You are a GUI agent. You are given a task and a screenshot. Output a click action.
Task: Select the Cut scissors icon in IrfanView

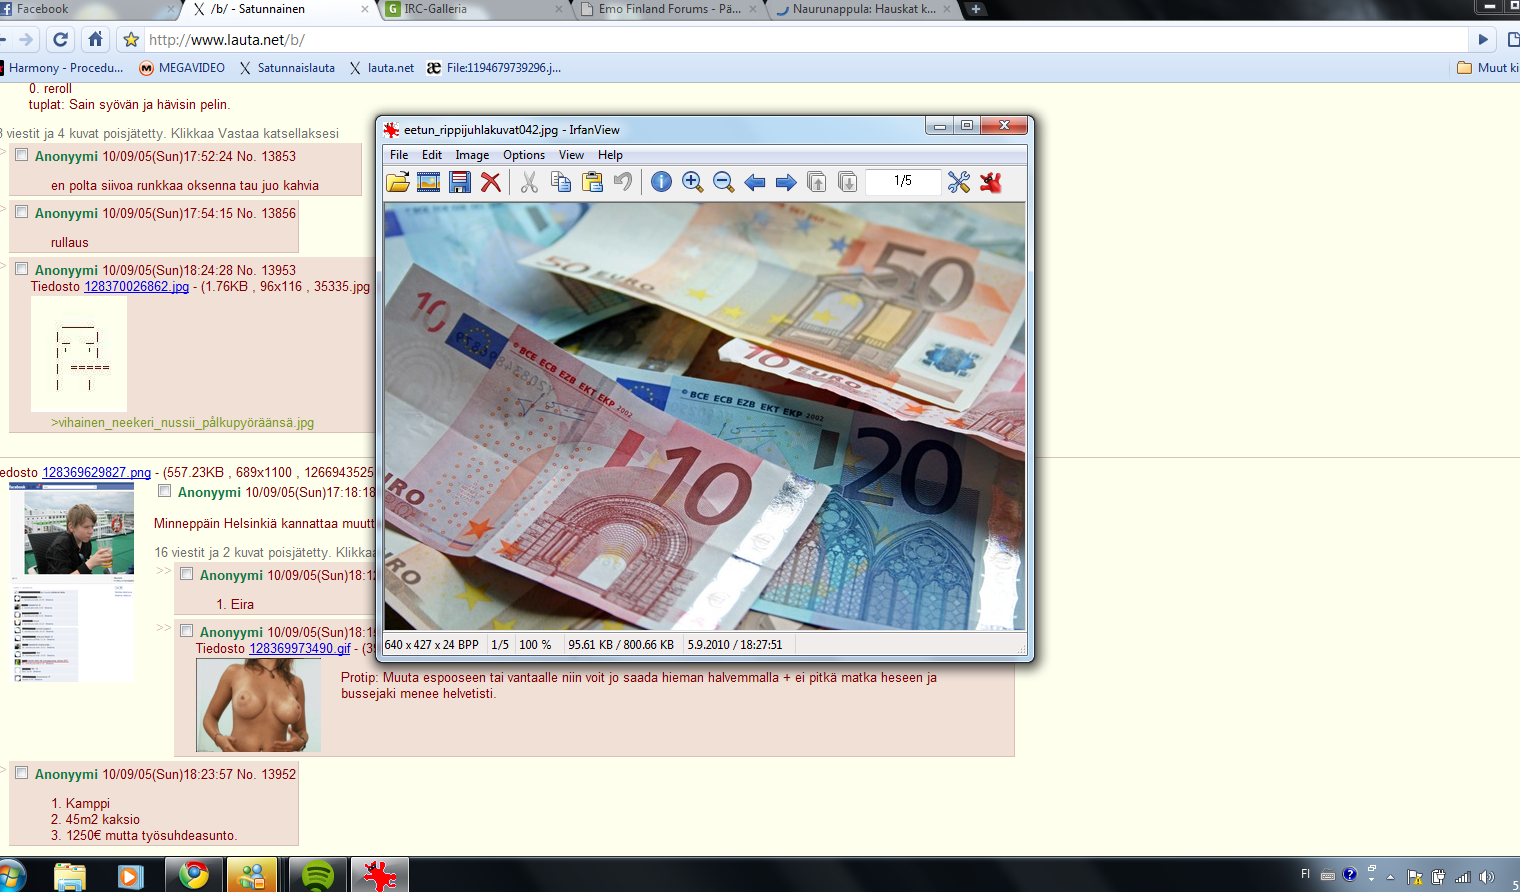[x=530, y=182]
